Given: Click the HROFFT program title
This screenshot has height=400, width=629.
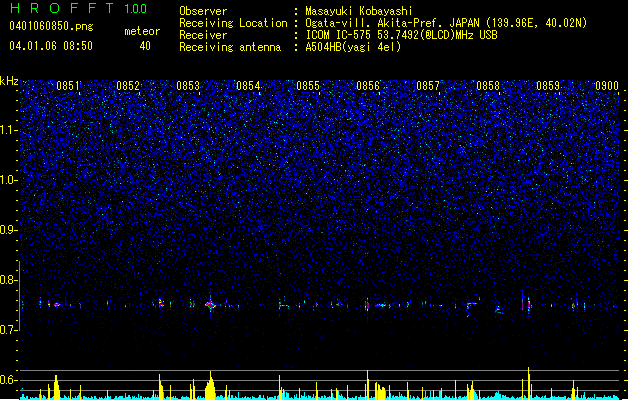Looking at the screenshot, I should 62,8.
